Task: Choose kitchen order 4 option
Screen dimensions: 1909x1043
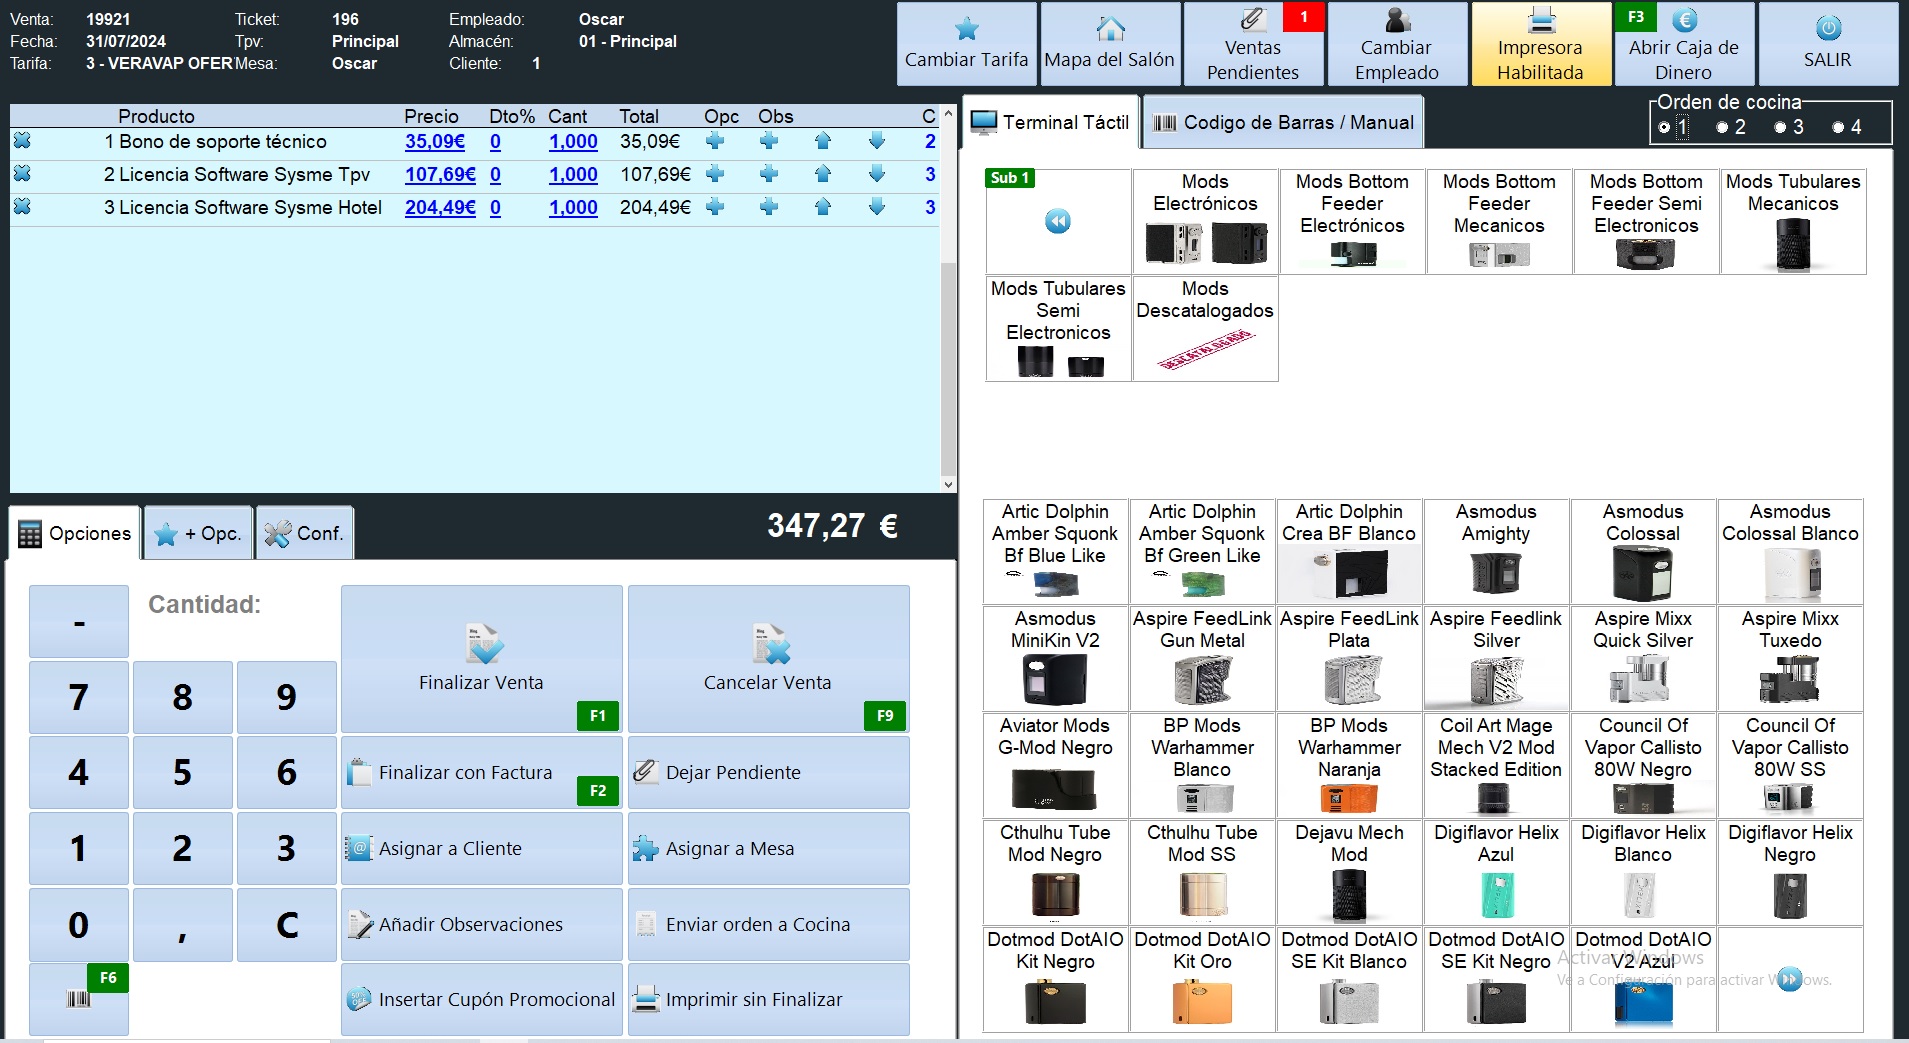Action: click(x=1838, y=128)
